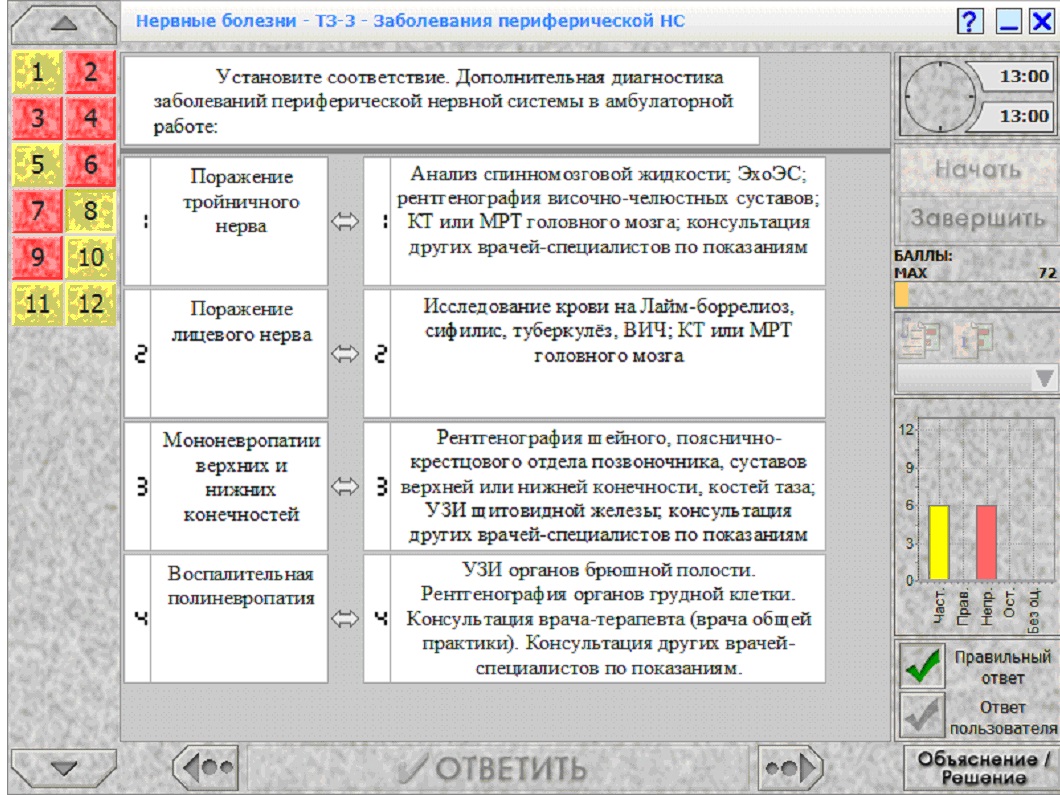Go to next question arrow button
Image resolution: width=1060 pixels, height=795 pixels.
point(790,767)
